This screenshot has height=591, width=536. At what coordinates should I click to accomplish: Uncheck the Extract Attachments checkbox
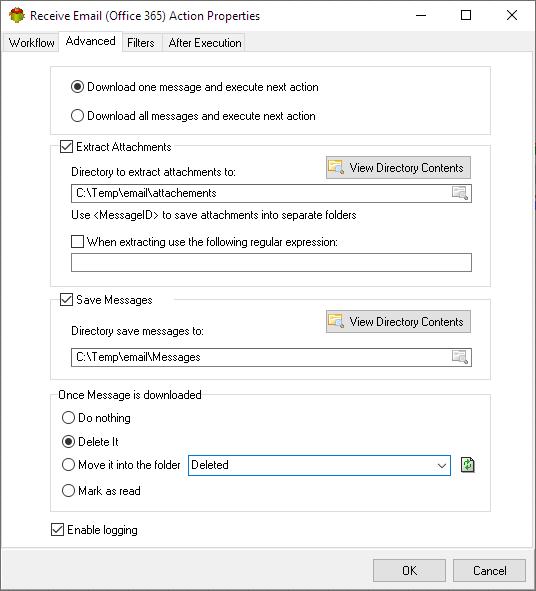pos(66,147)
